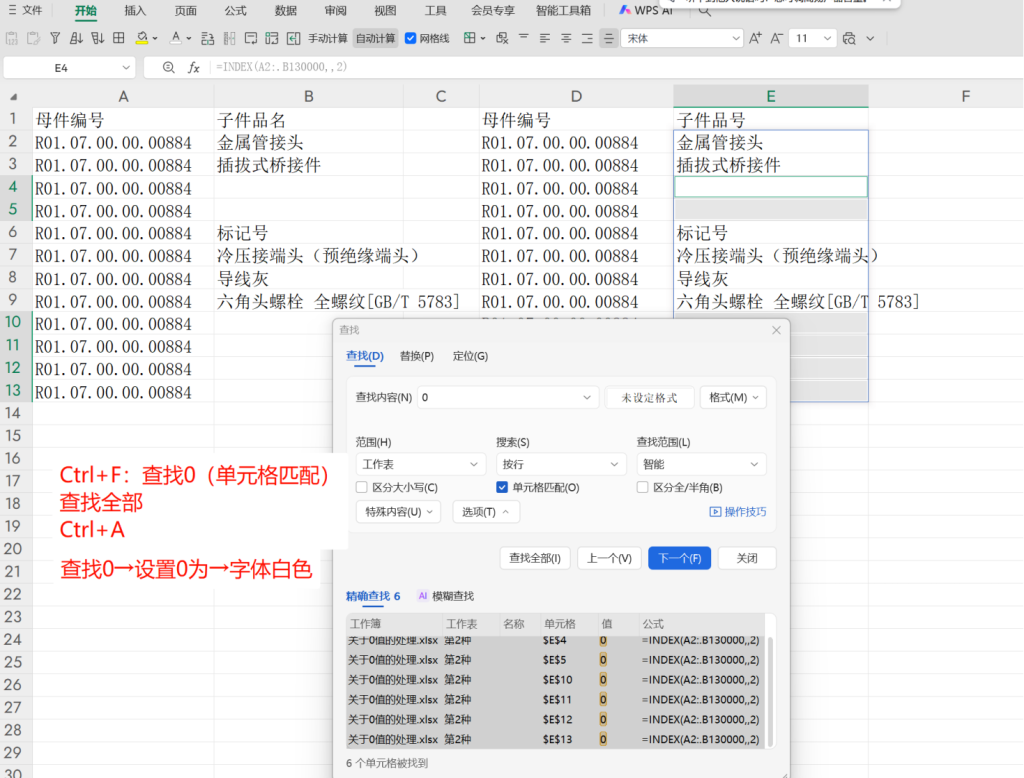Image resolution: width=1024 pixels, height=778 pixels.
Task: Open the name box dropdown next to E4
Action: pyautogui.click(x=125, y=67)
